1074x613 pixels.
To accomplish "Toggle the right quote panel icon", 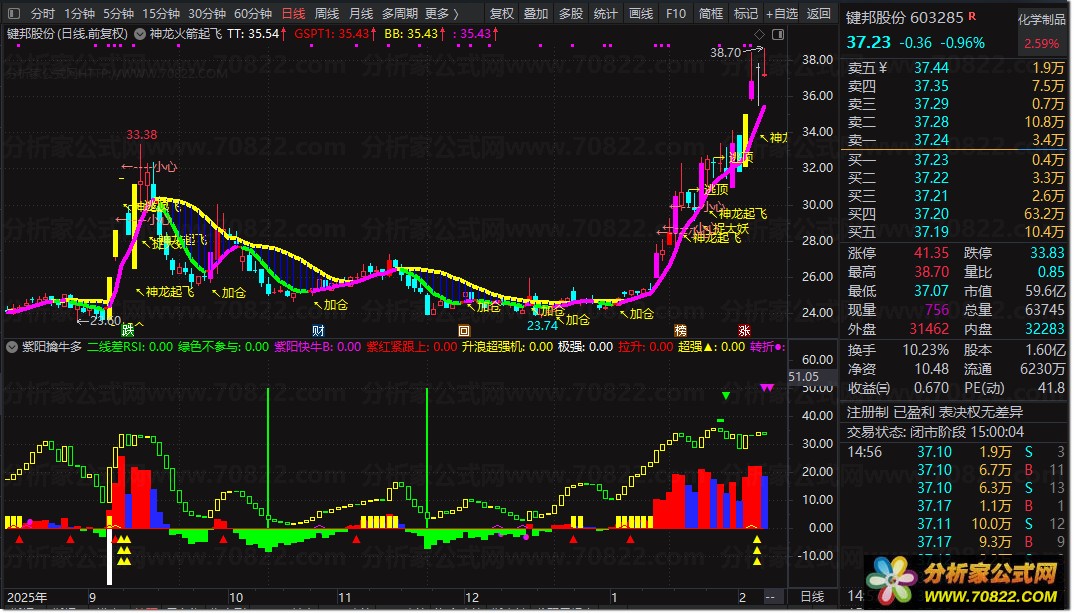I will pyautogui.click(x=778, y=34).
